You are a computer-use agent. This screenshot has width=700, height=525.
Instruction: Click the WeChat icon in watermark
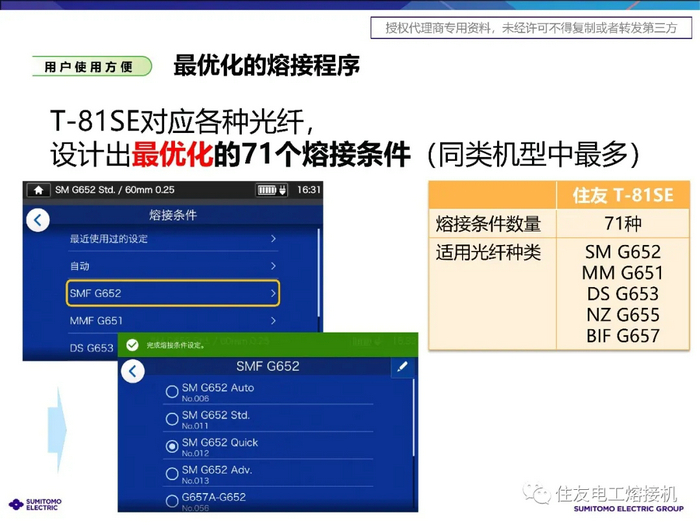click(x=539, y=494)
